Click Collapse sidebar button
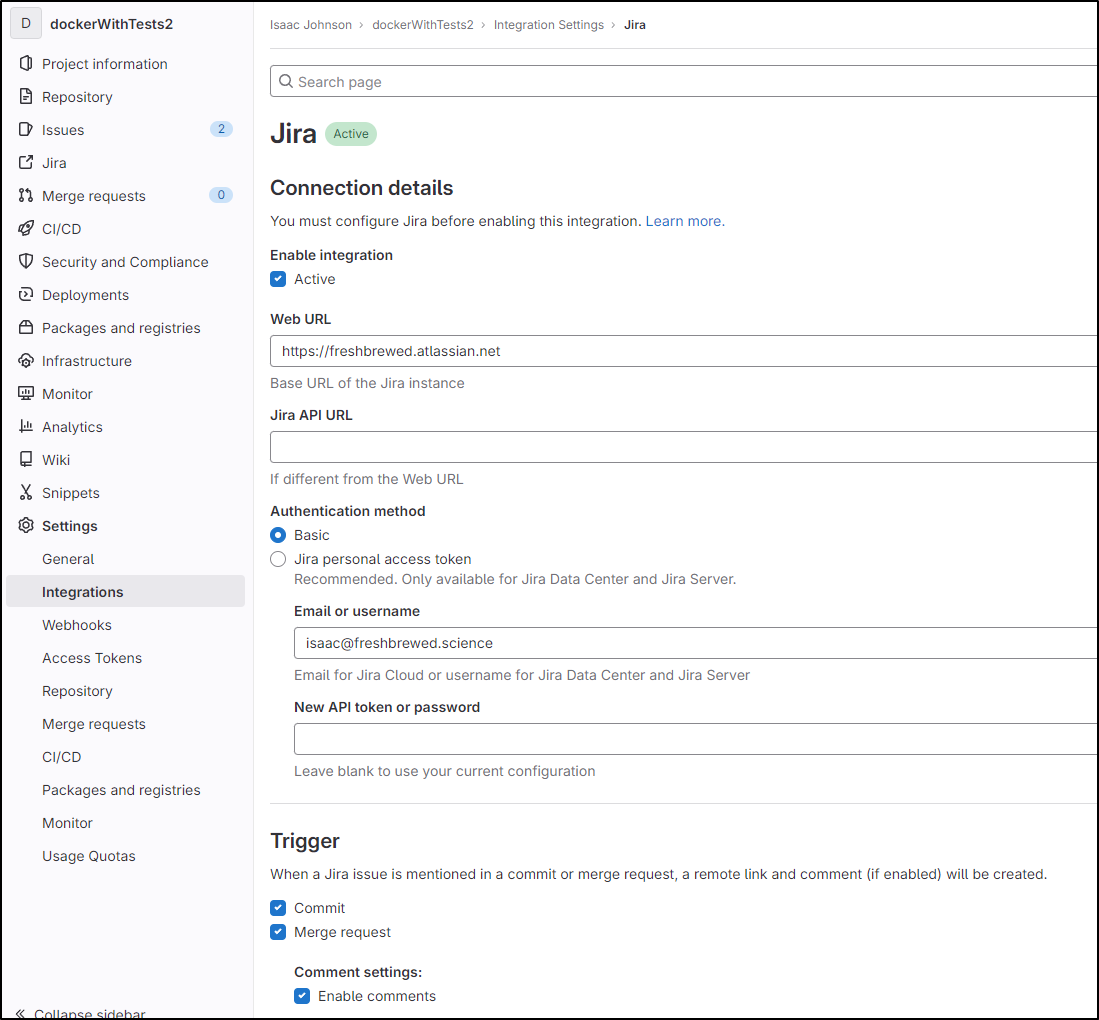The height and width of the screenshot is (1020, 1099). [x=81, y=1013]
